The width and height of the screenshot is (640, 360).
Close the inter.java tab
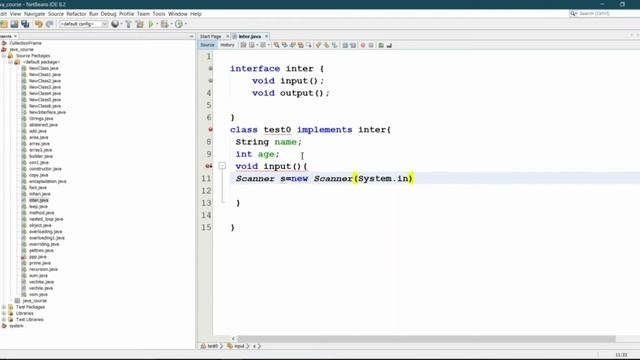267,36
